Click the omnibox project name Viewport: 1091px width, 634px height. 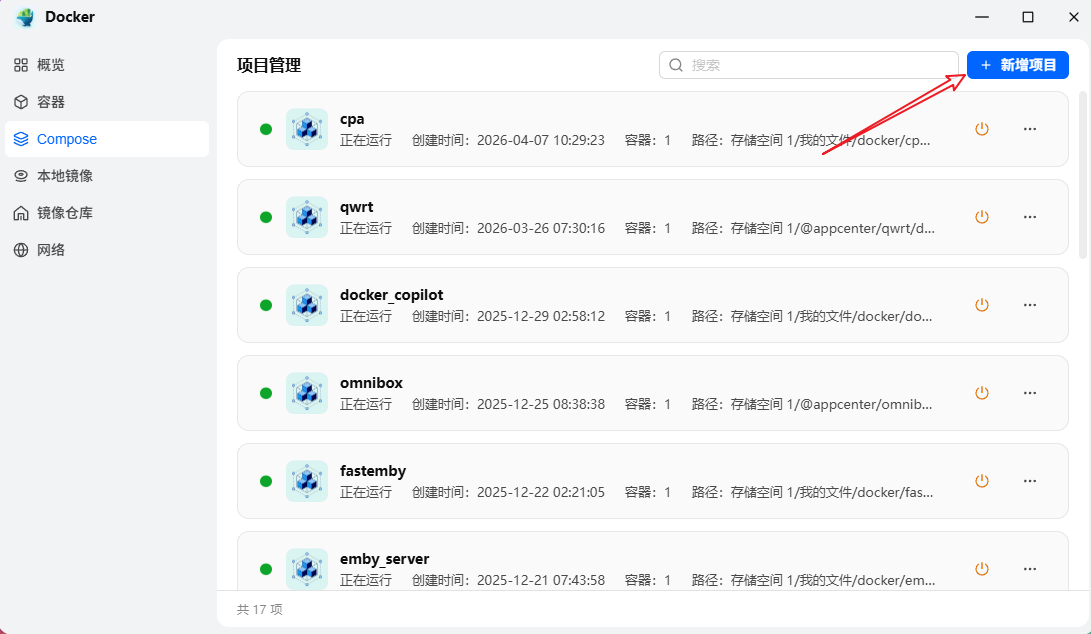pyautogui.click(x=372, y=383)
